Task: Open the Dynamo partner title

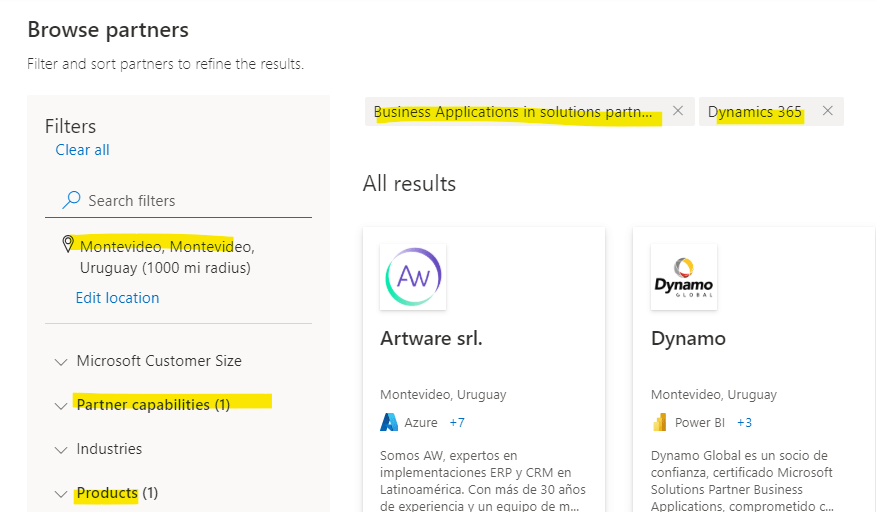Action: 688,339
